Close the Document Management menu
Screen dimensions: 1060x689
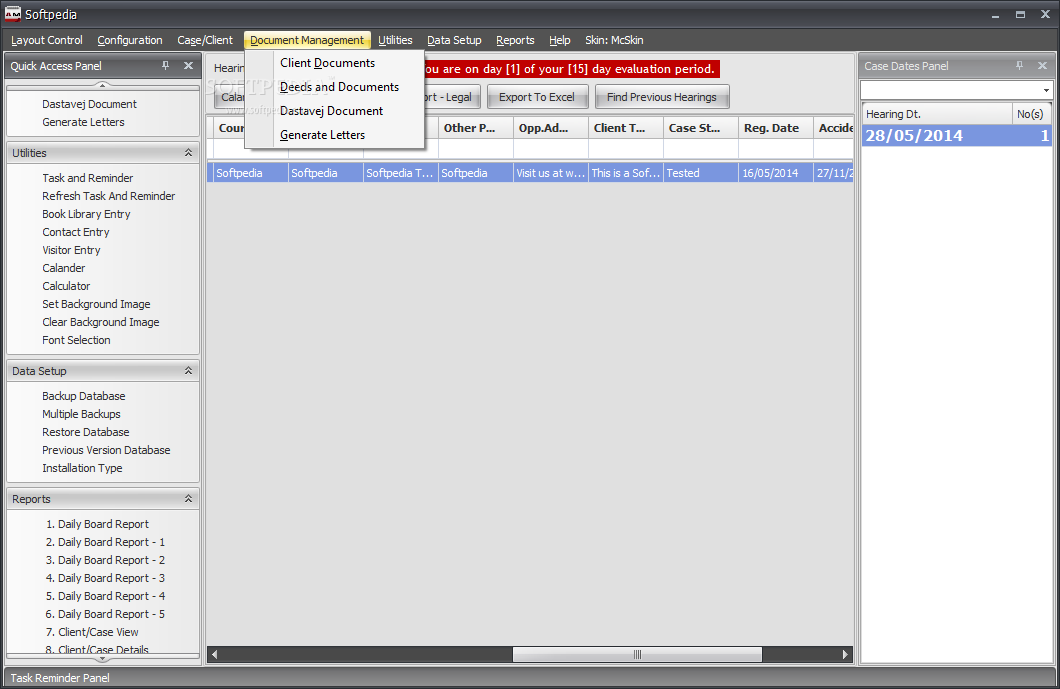(307, 40)
